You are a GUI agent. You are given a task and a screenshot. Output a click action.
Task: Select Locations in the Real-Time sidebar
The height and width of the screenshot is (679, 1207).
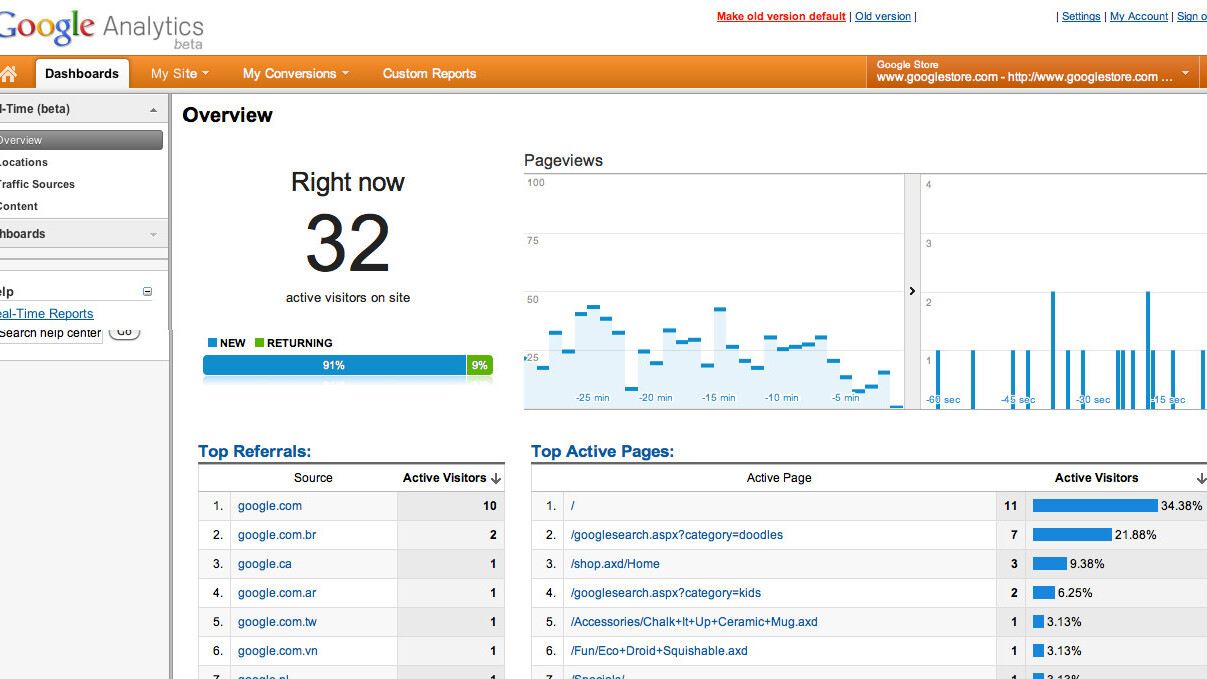click(x=24, y=162)
